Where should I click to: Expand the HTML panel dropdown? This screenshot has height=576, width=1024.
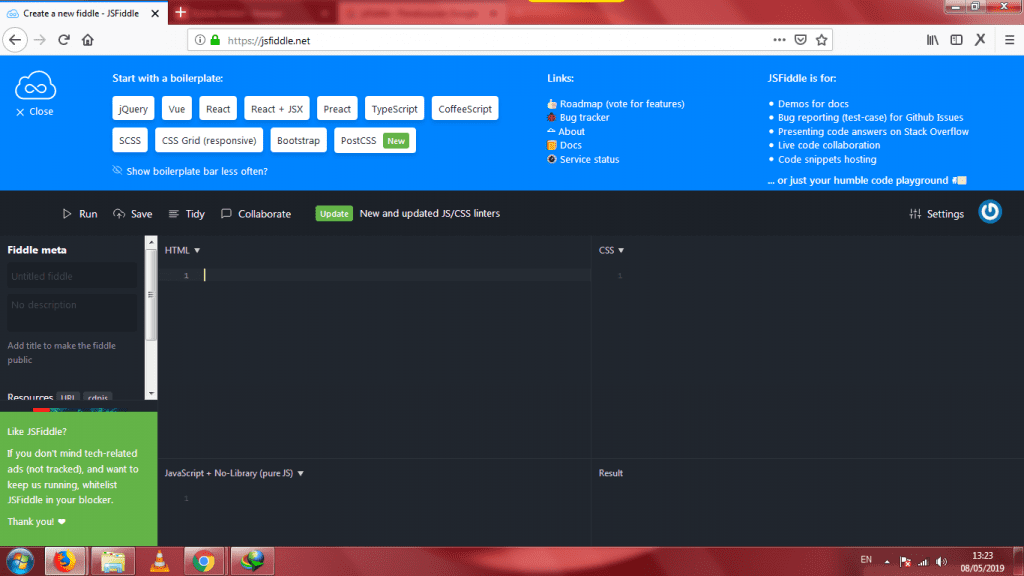pyautogui.click(x=182, y=250)
